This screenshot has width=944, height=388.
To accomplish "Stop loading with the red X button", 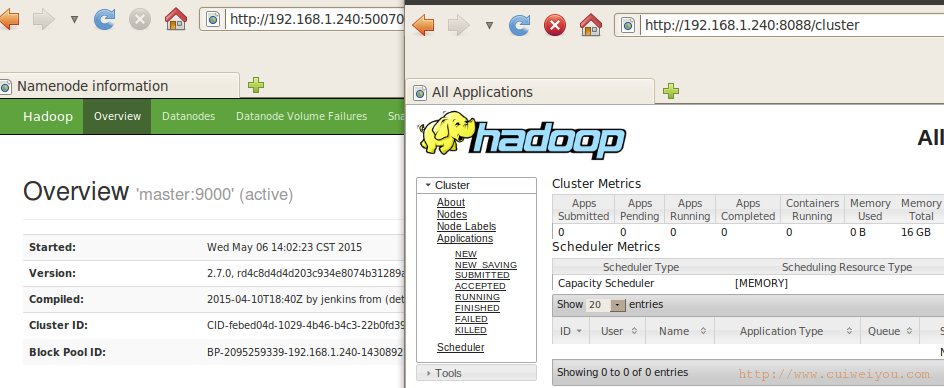I will click(x=555, y=25).
